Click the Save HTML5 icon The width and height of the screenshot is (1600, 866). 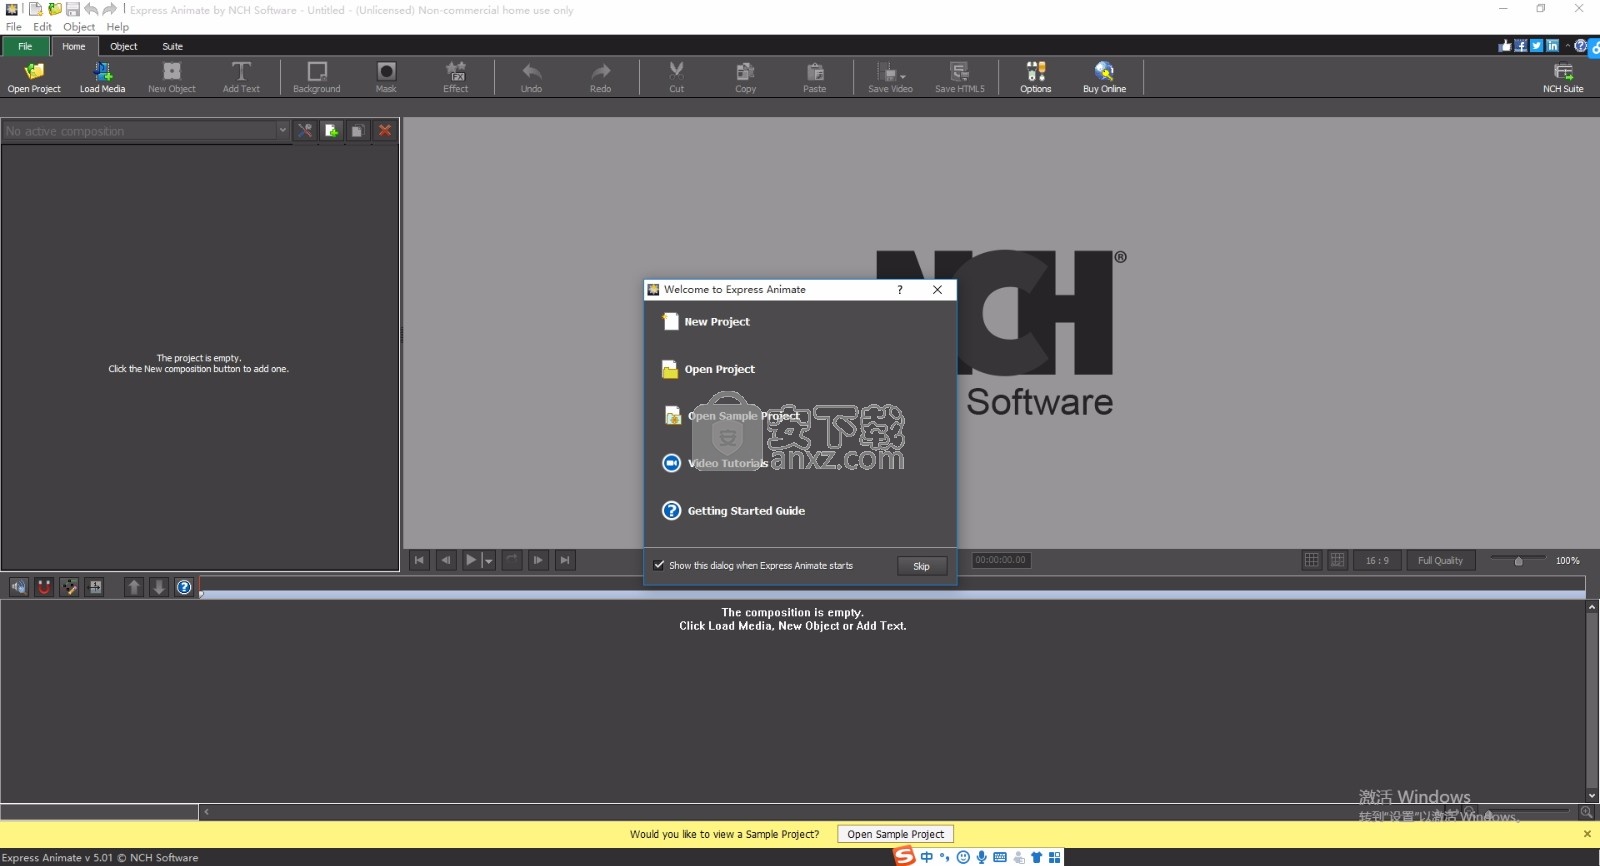959,77
